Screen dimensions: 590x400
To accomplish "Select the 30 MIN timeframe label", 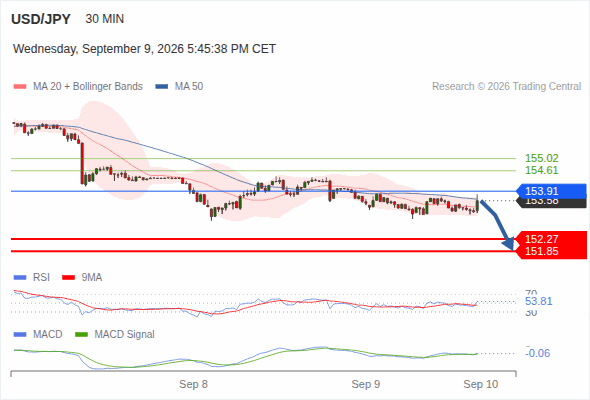I will tap(105, 19).
